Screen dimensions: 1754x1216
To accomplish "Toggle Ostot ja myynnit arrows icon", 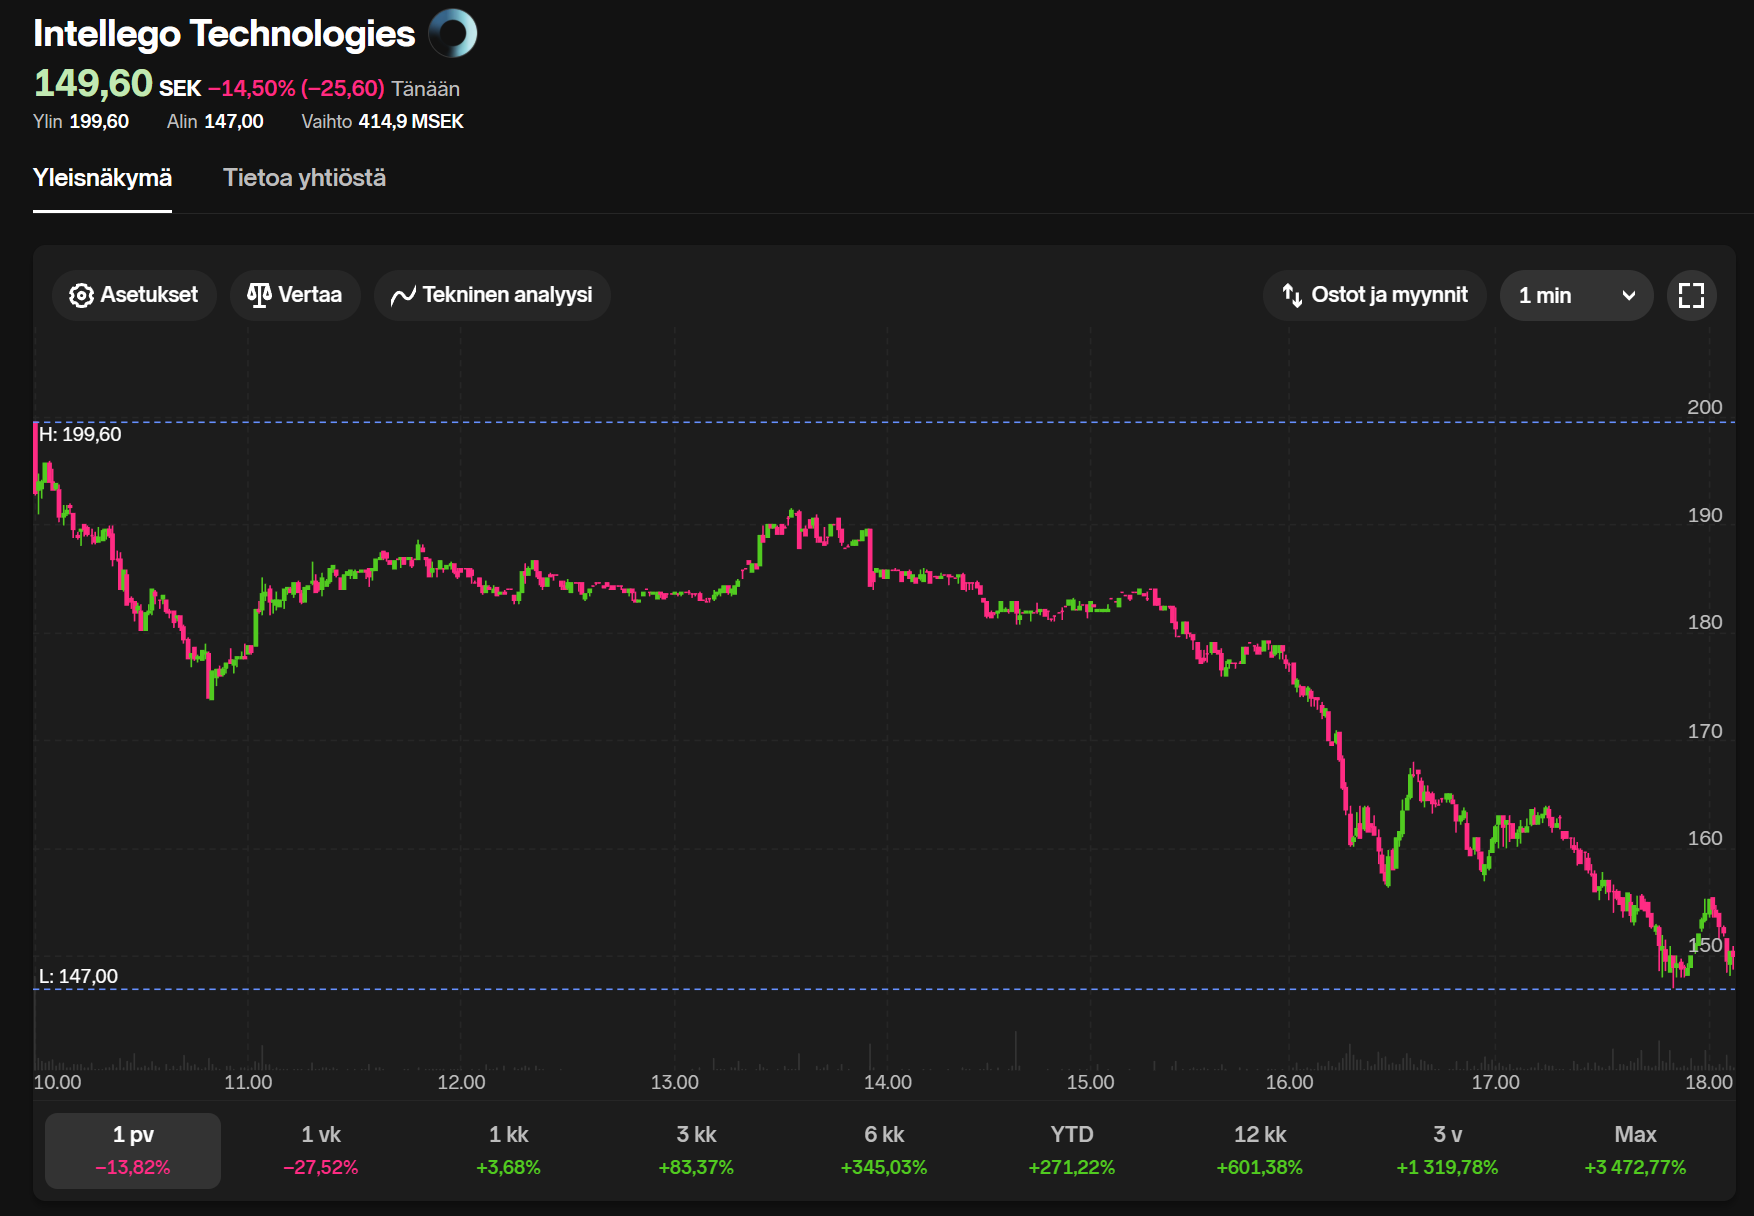I will tap(1292, 295).
